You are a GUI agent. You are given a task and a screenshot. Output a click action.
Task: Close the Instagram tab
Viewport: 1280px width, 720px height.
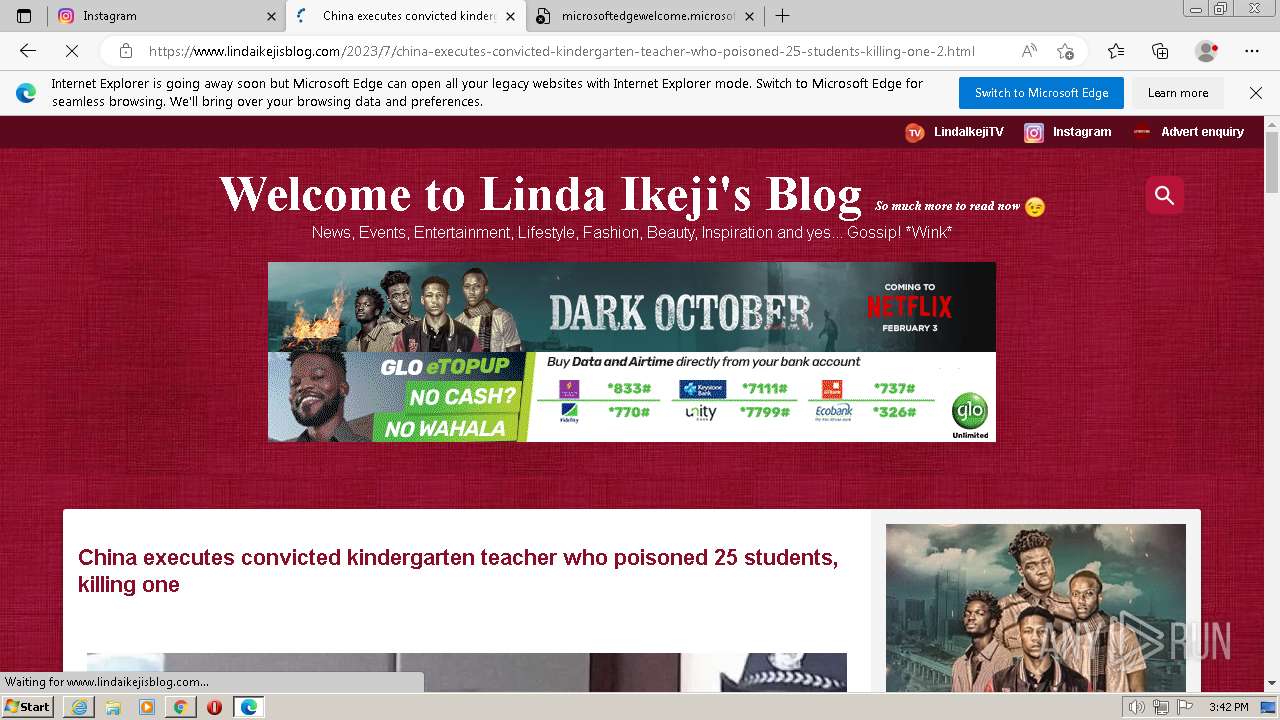[x=271, y=16]
